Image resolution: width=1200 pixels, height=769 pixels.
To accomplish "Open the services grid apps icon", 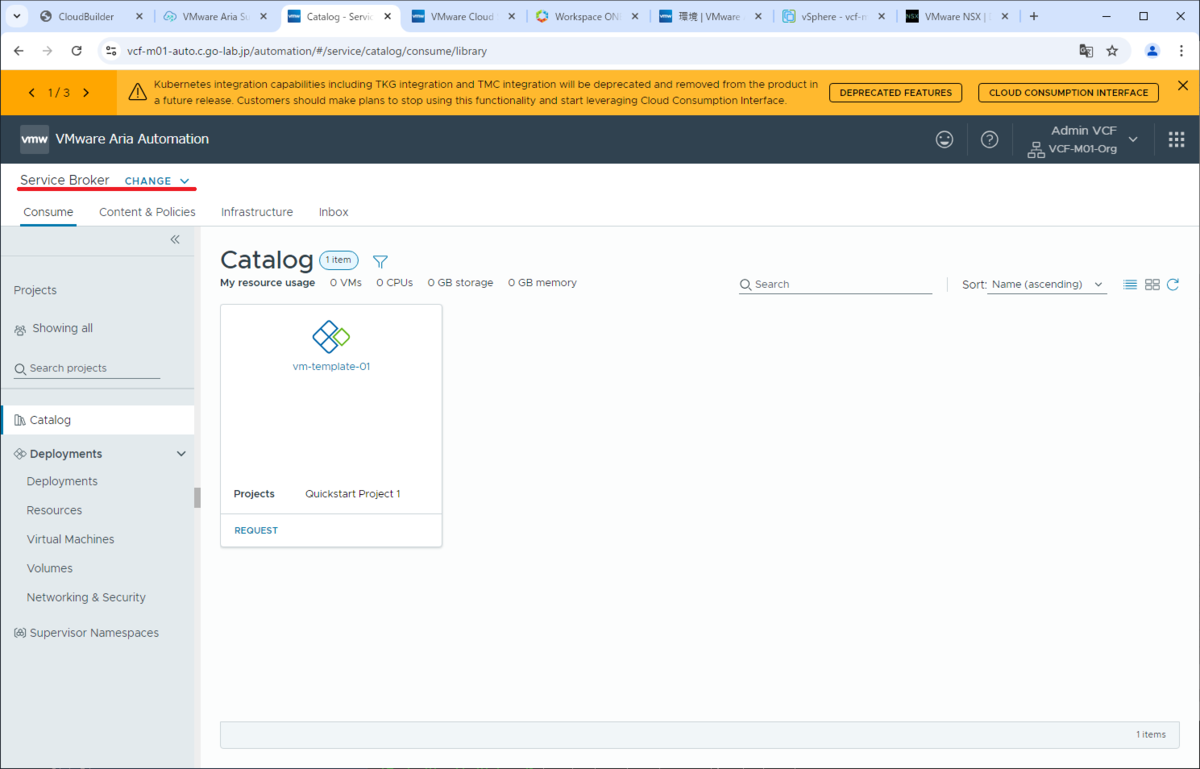I will pyautogui.click(x=1176, y=140).
